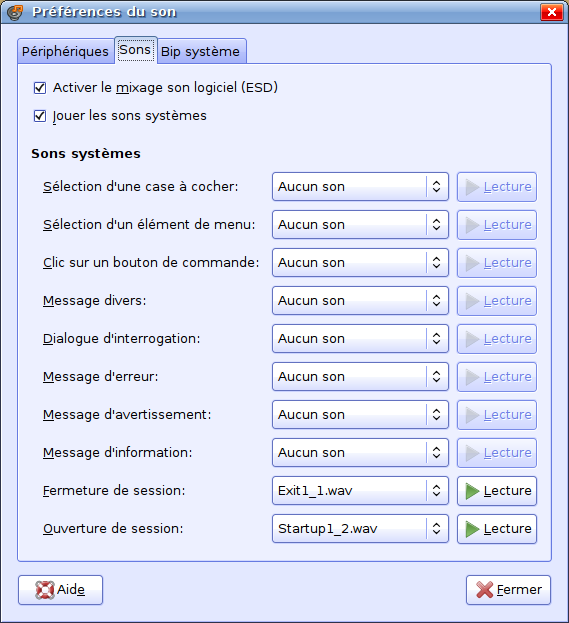
Task: Click the lifebuoy Aide help button
Action: 60,590
